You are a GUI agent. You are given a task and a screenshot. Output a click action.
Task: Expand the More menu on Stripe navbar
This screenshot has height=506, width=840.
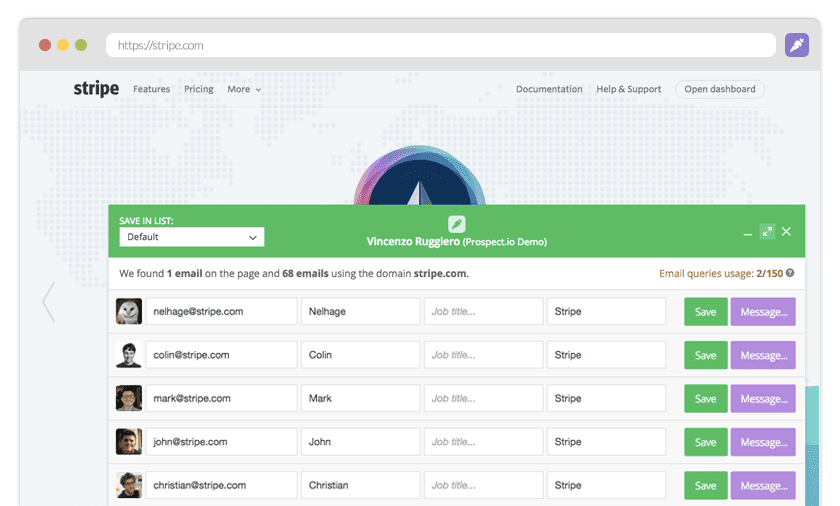point(244,89)
